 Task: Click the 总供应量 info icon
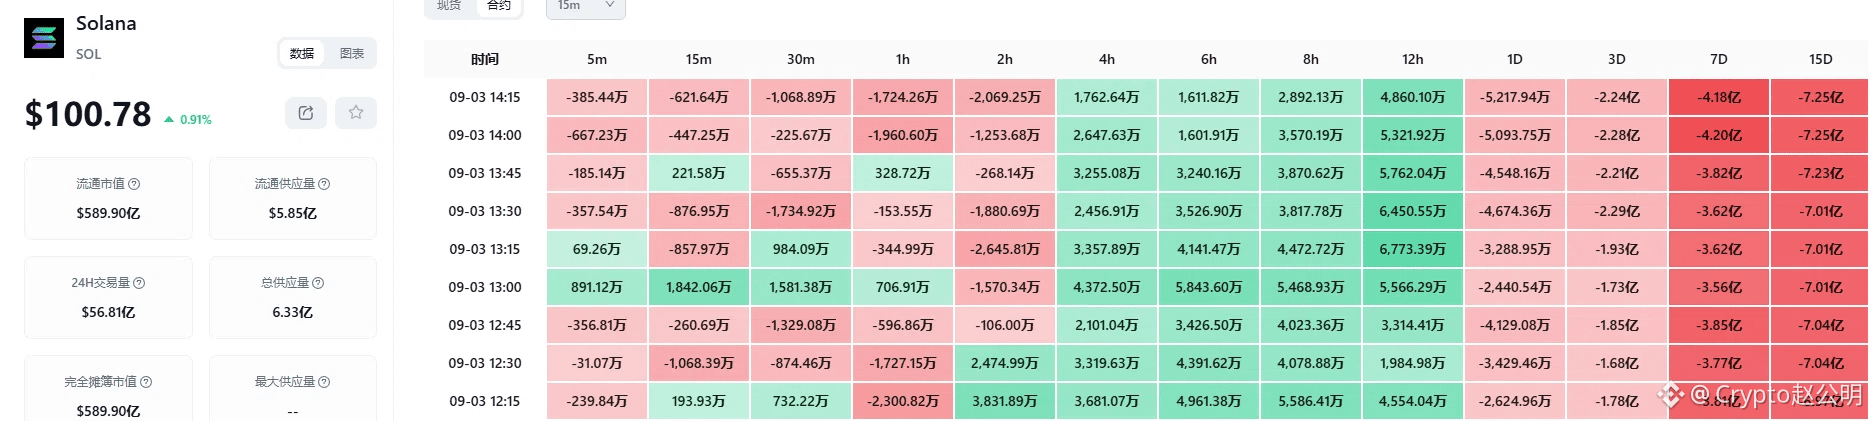point(318,283)
